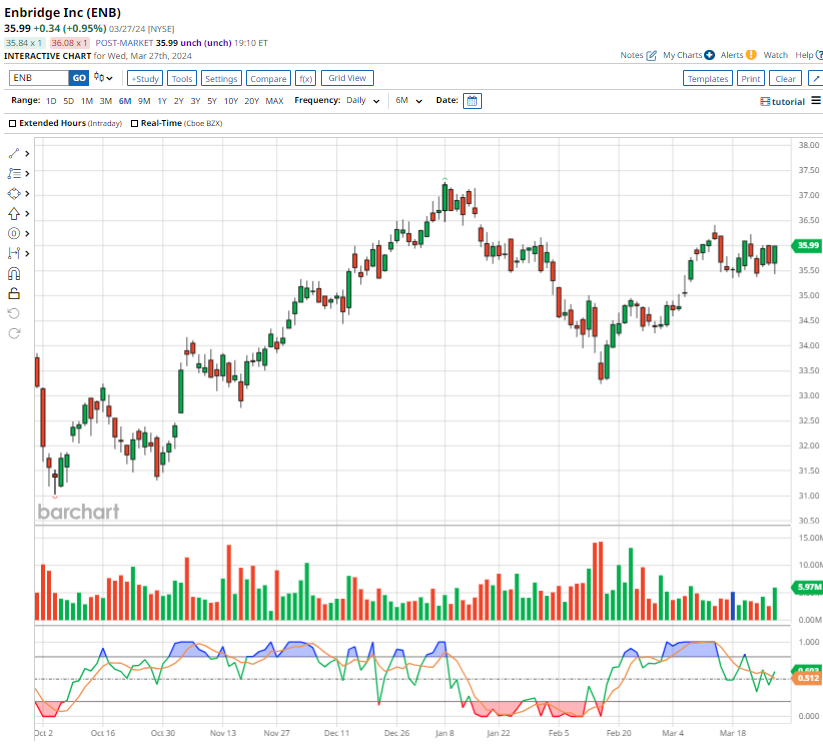Viewport: 823px width, 746px height.
Task: Expand the 6M period dropdown
Action: (408, 101)
